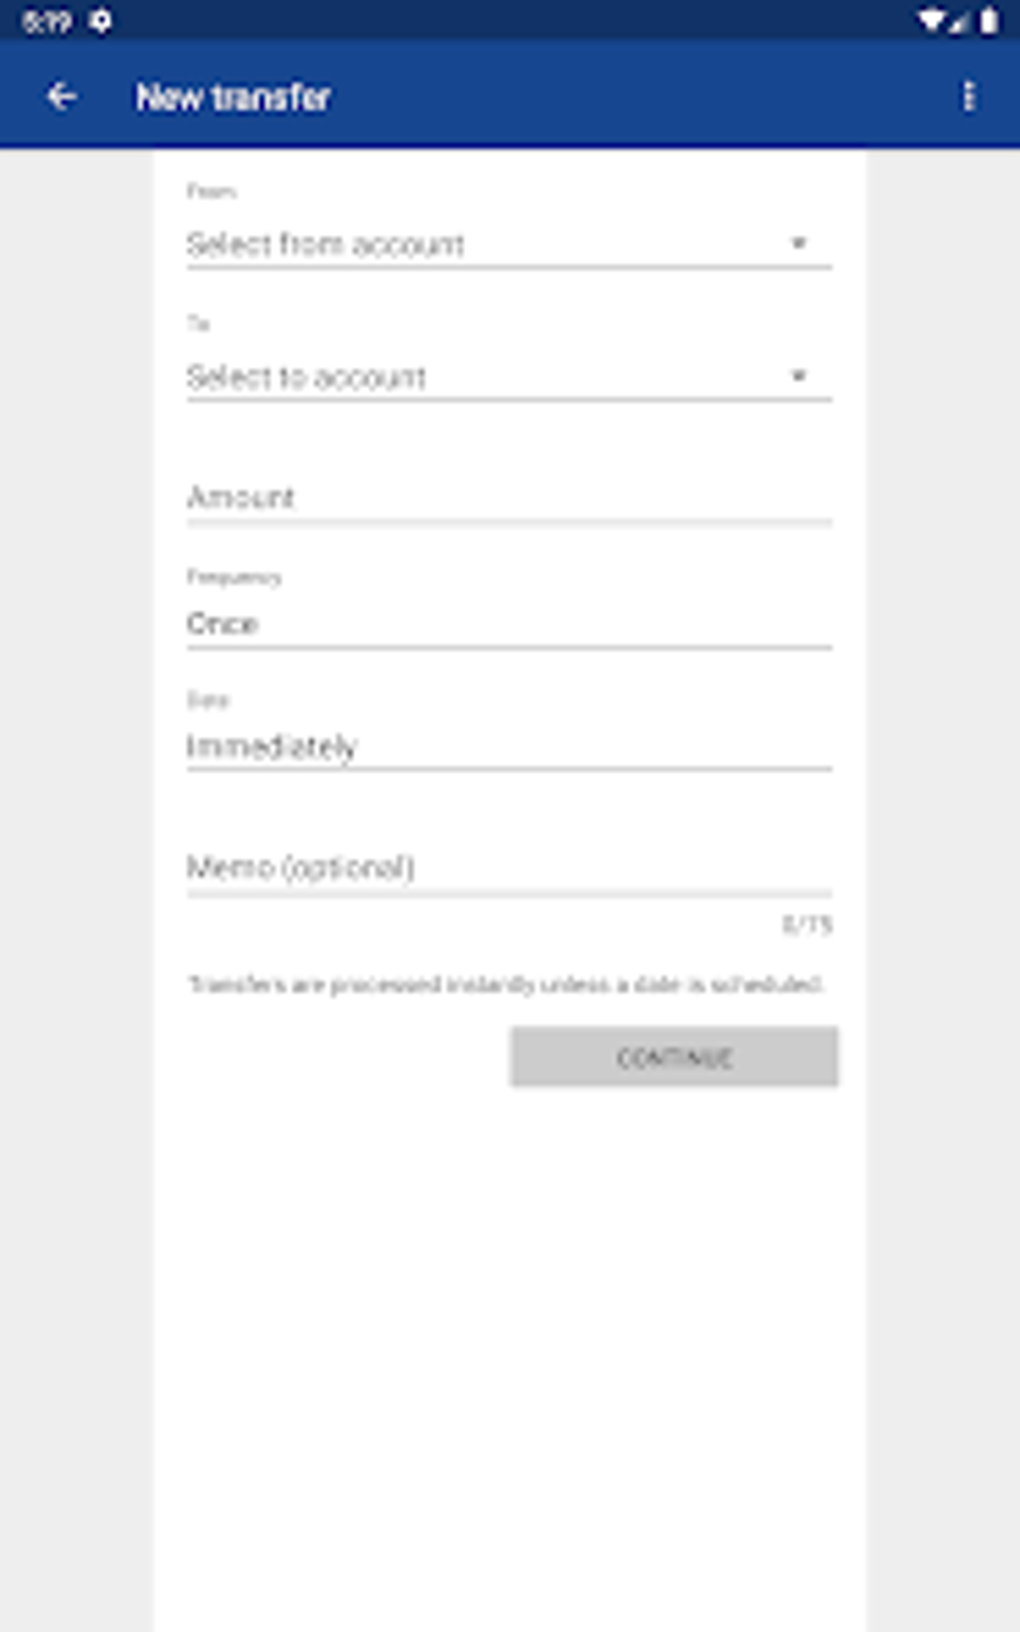This screenshot has height=1632, width=1020.
Task: Expand the To account dropdown arrow
Action: (798, 376)
